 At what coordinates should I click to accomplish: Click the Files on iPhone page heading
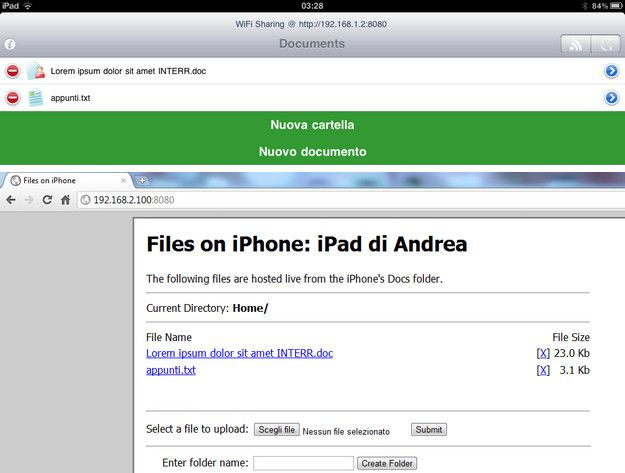click(x=307, y=244)
